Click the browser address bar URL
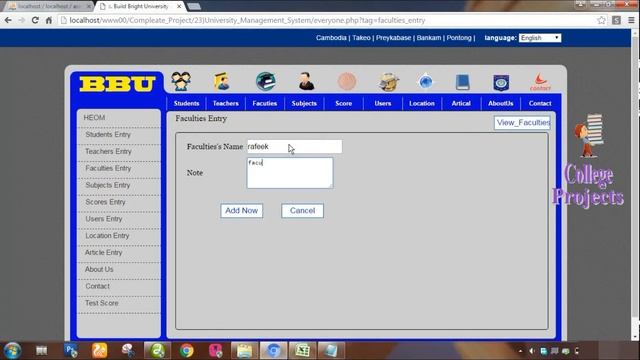 pyautogui.click(x=247, y=20)
